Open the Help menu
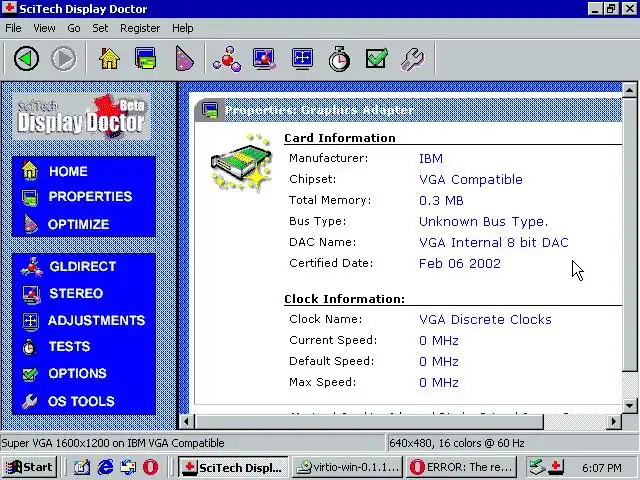Image resolution: width=640 pixels, height=480 pixels. tap(182, 28)
